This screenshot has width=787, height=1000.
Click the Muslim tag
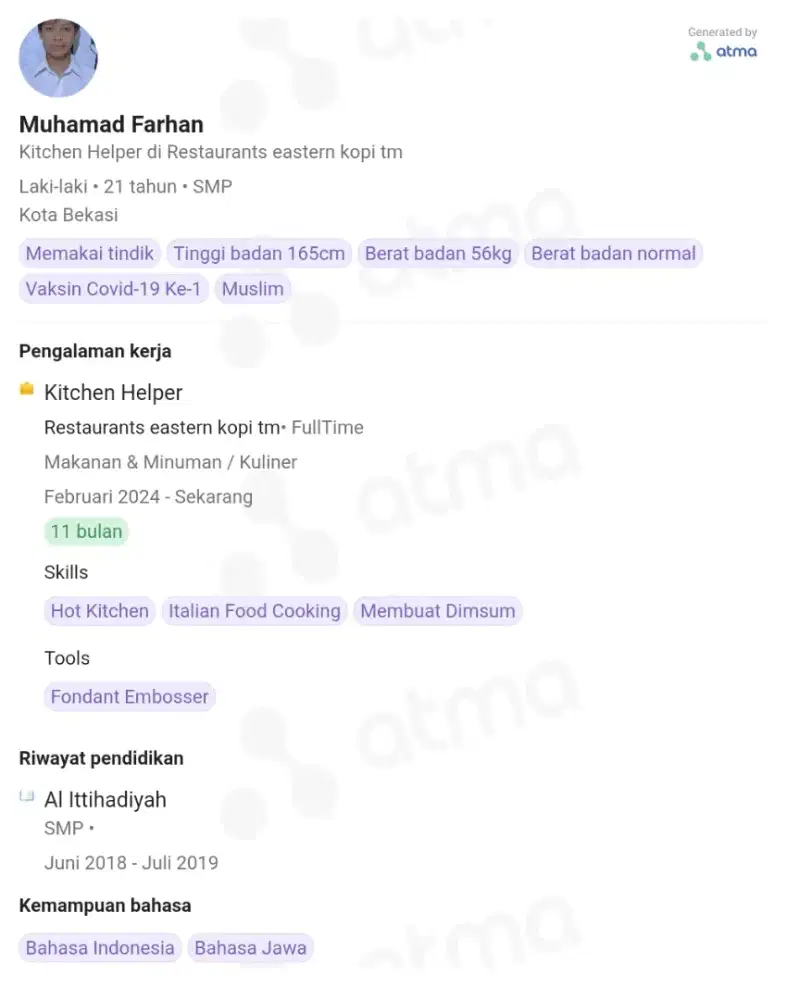point(253,289)
